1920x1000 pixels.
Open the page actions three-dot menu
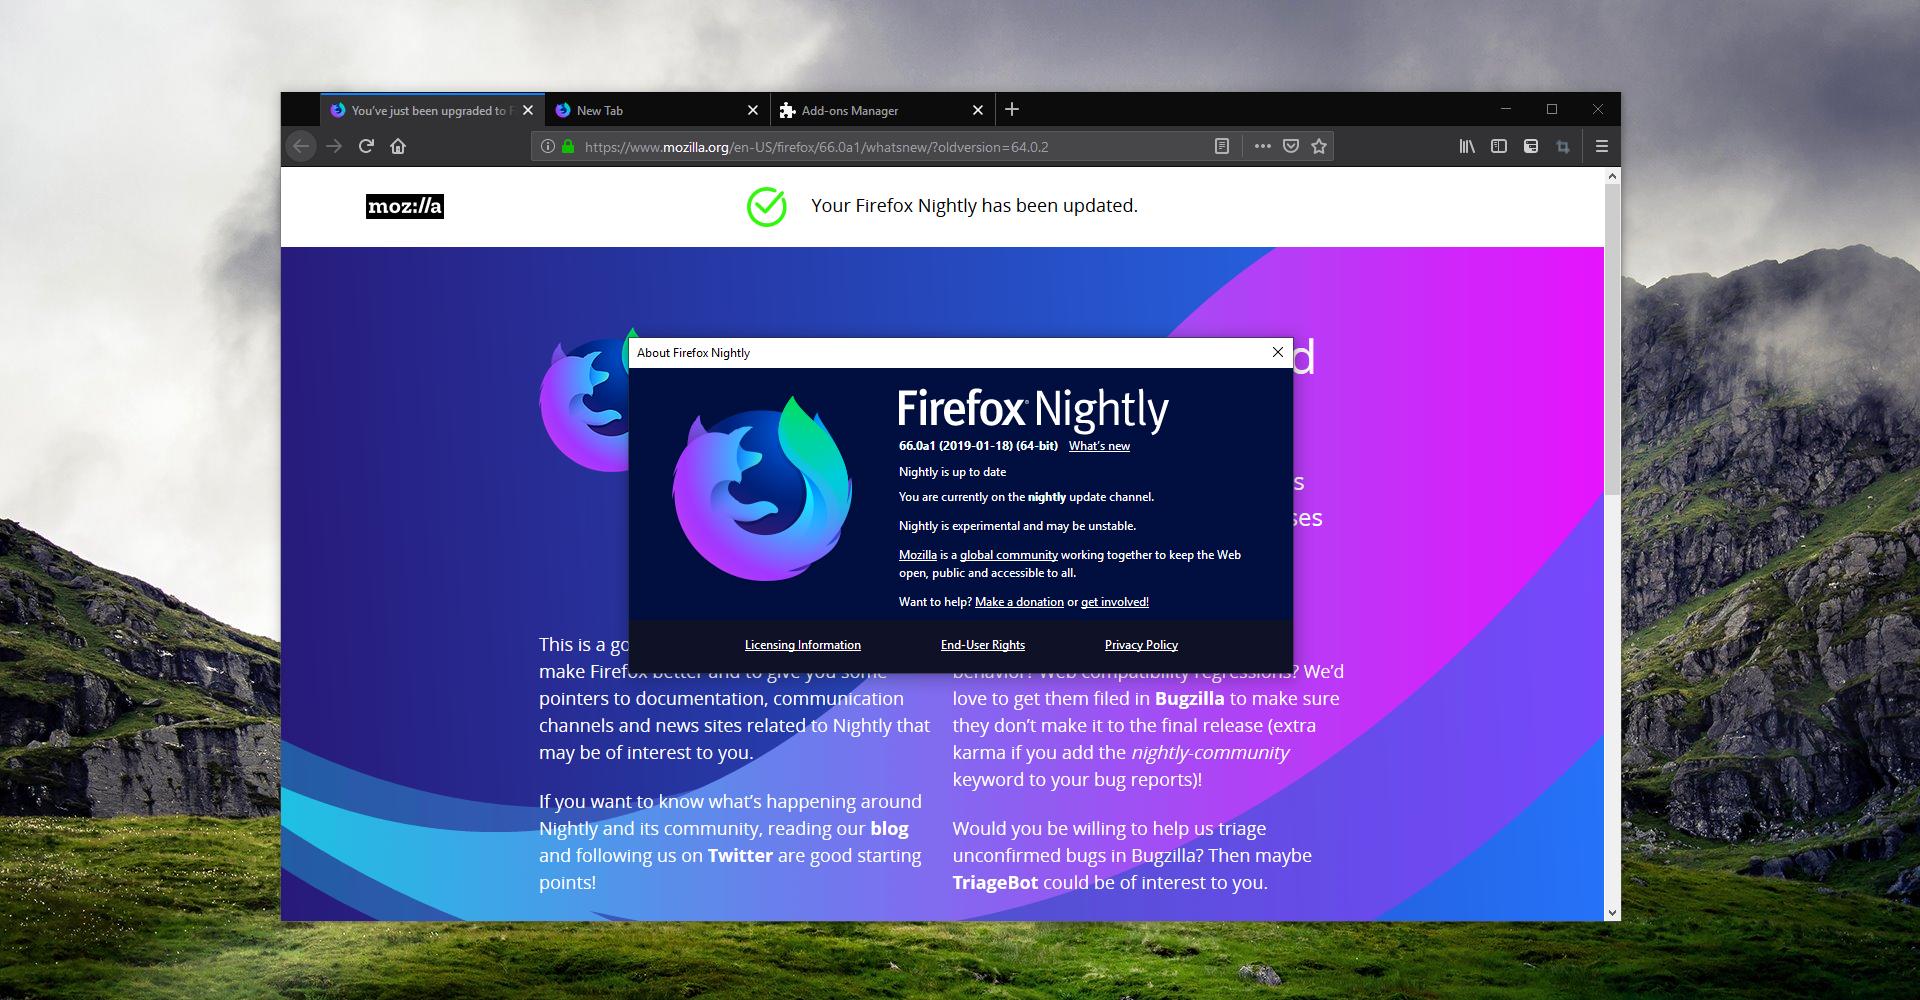pos(1262,146)
